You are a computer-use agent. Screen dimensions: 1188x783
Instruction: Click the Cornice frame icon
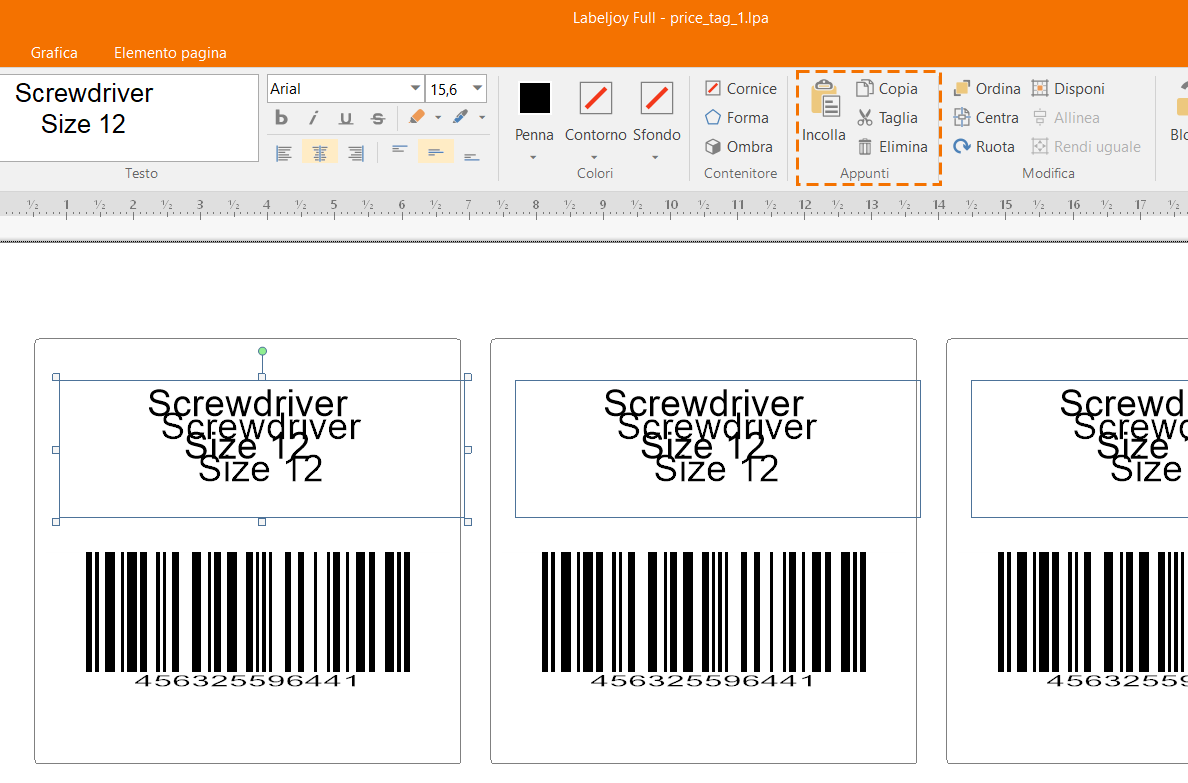(712, 89)
